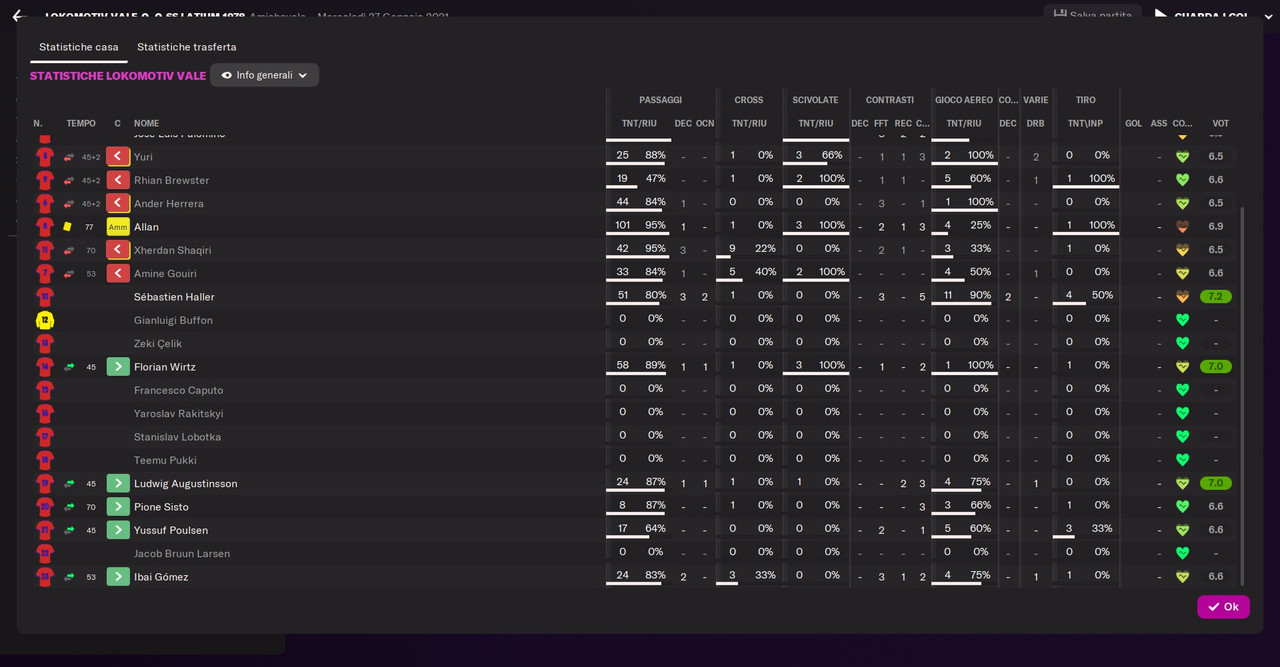Sort by SCIVOLATE column header
Screen dimensions: 1280x667
tap(815, 100)
